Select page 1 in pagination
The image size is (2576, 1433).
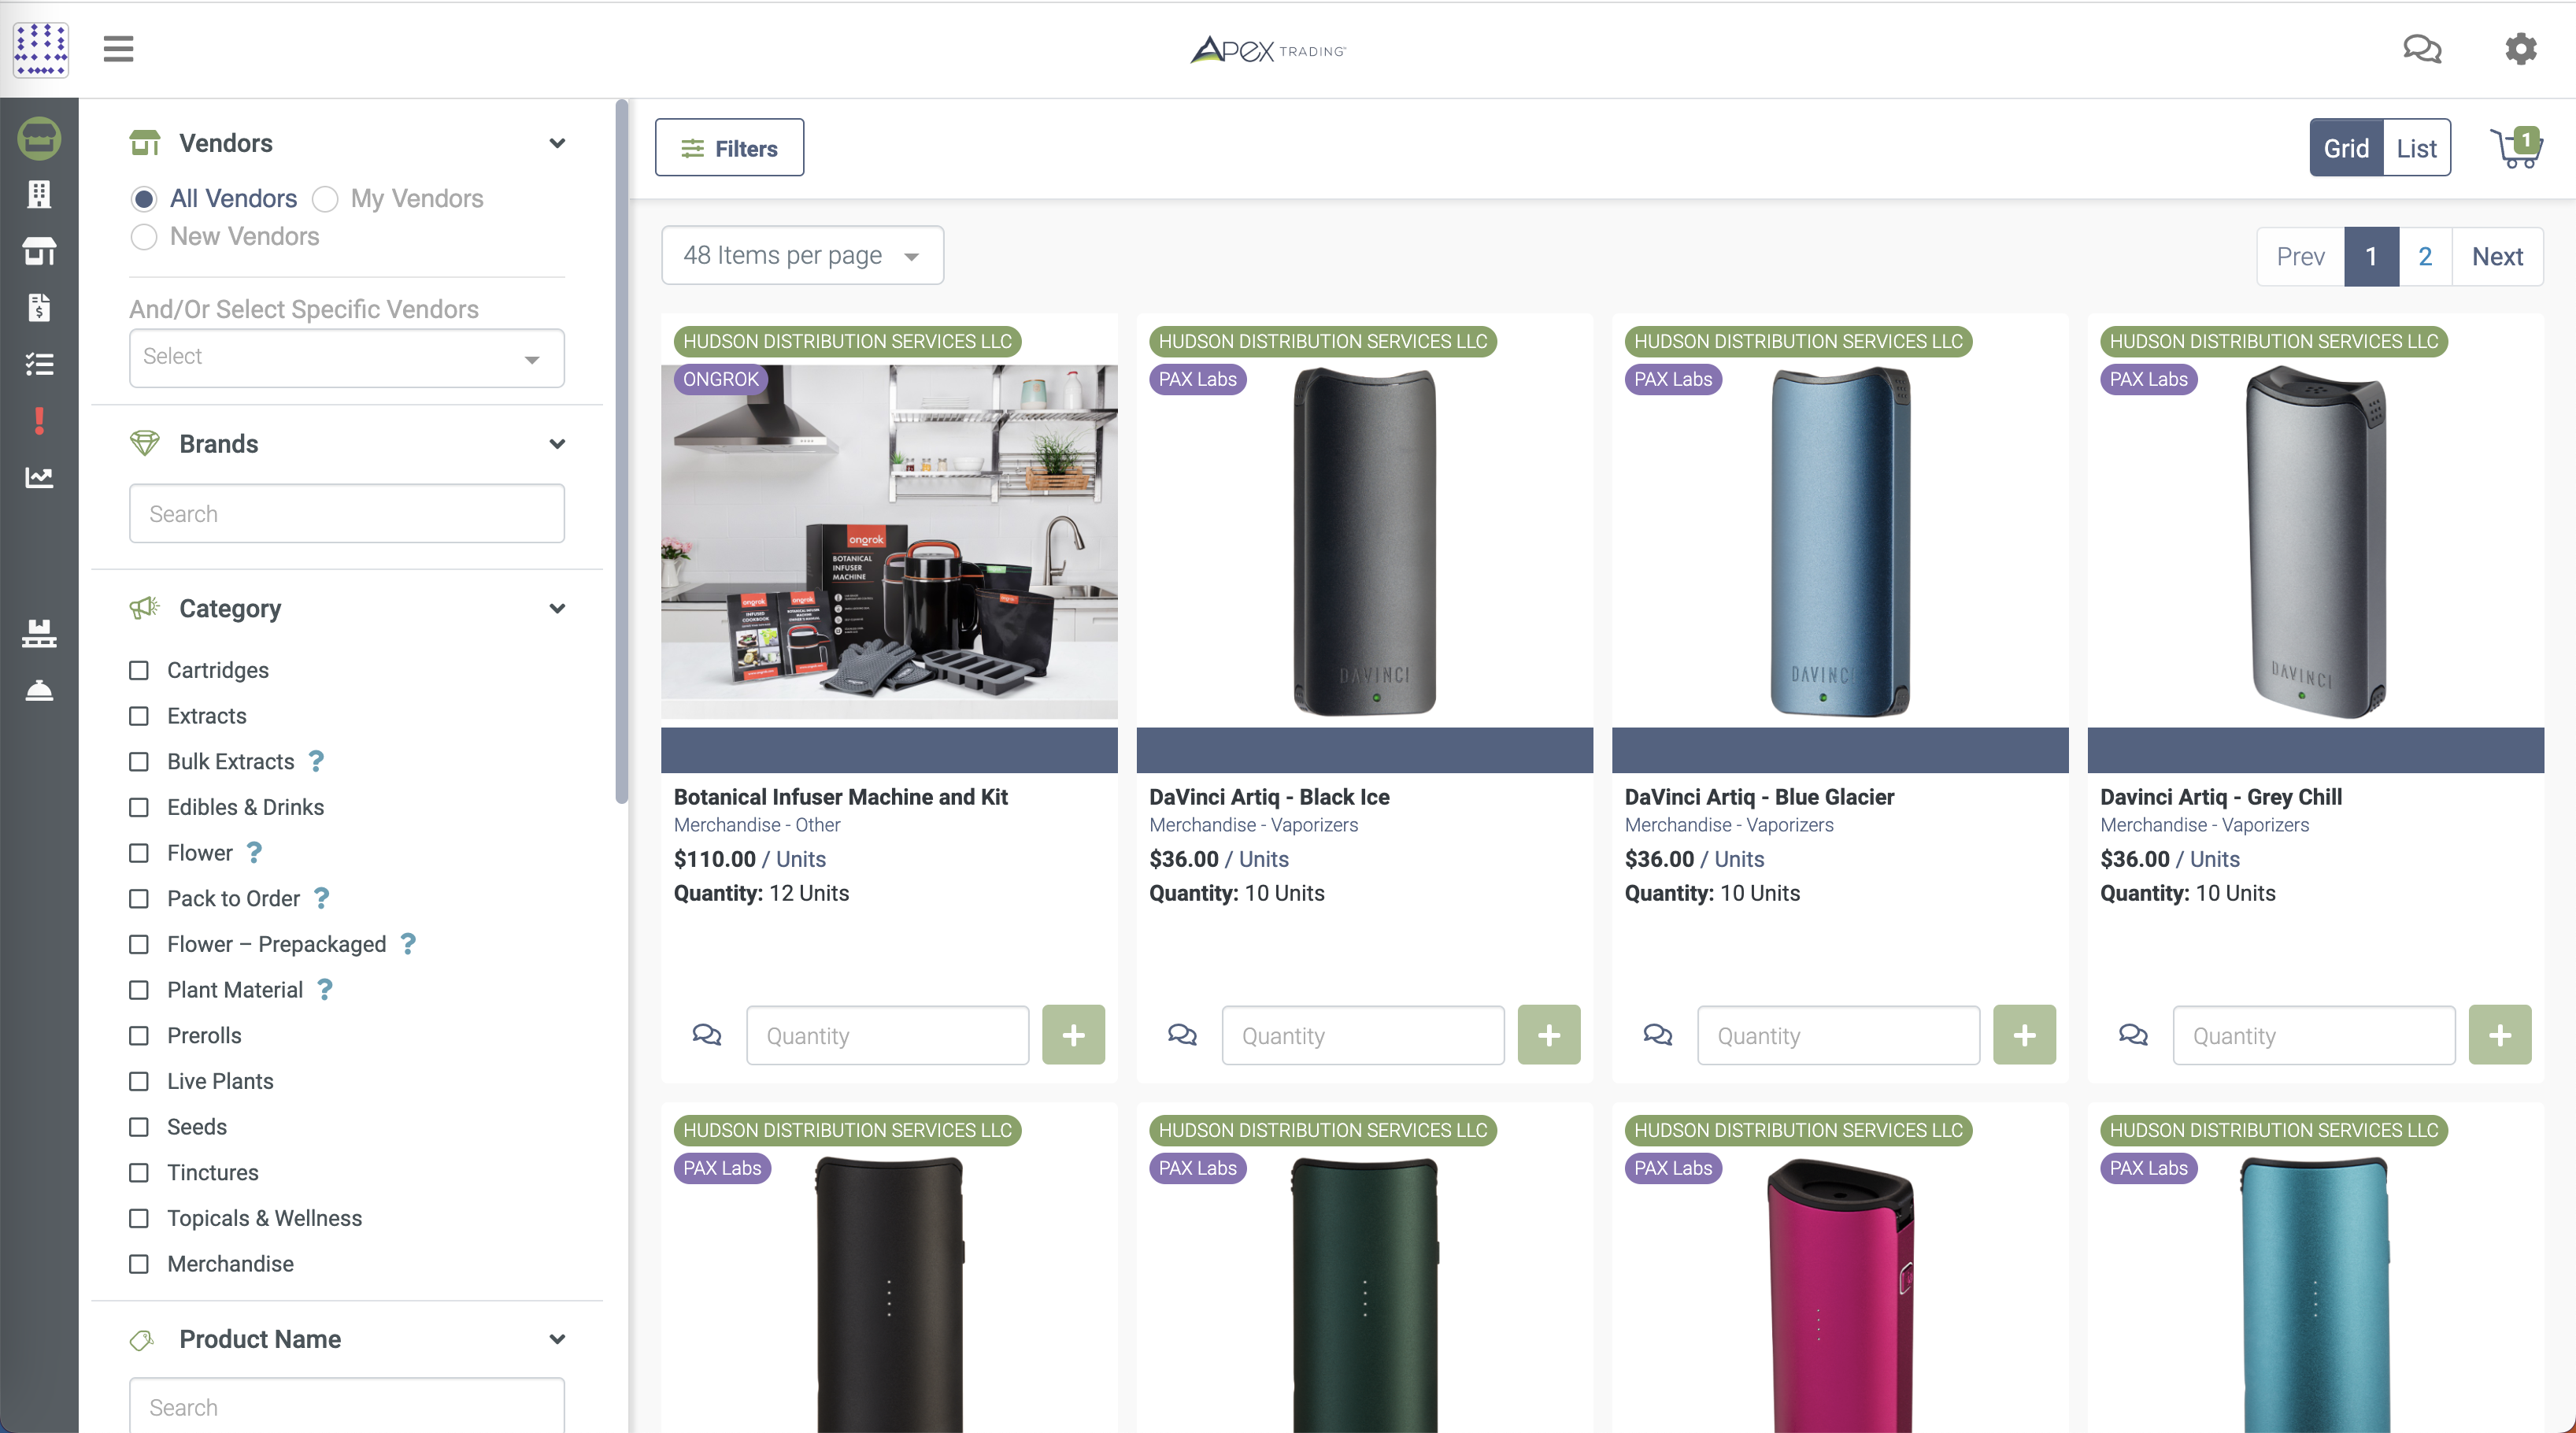click(2371, 257)
